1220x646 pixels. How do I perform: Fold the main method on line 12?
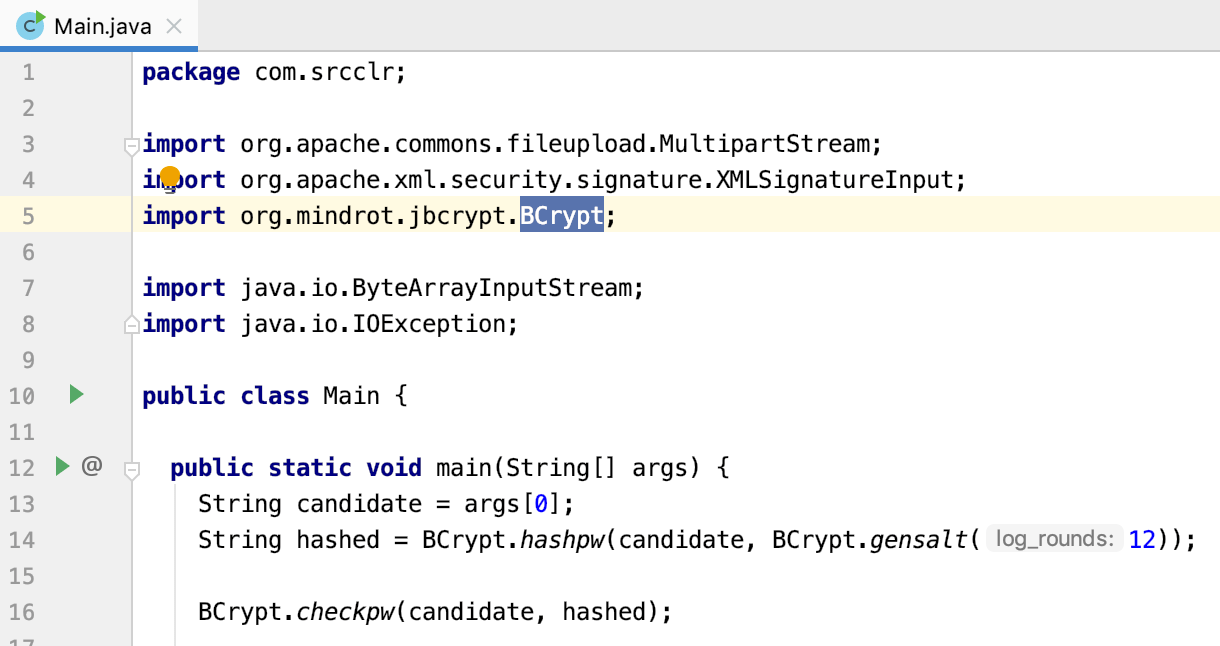click(131, 468)
